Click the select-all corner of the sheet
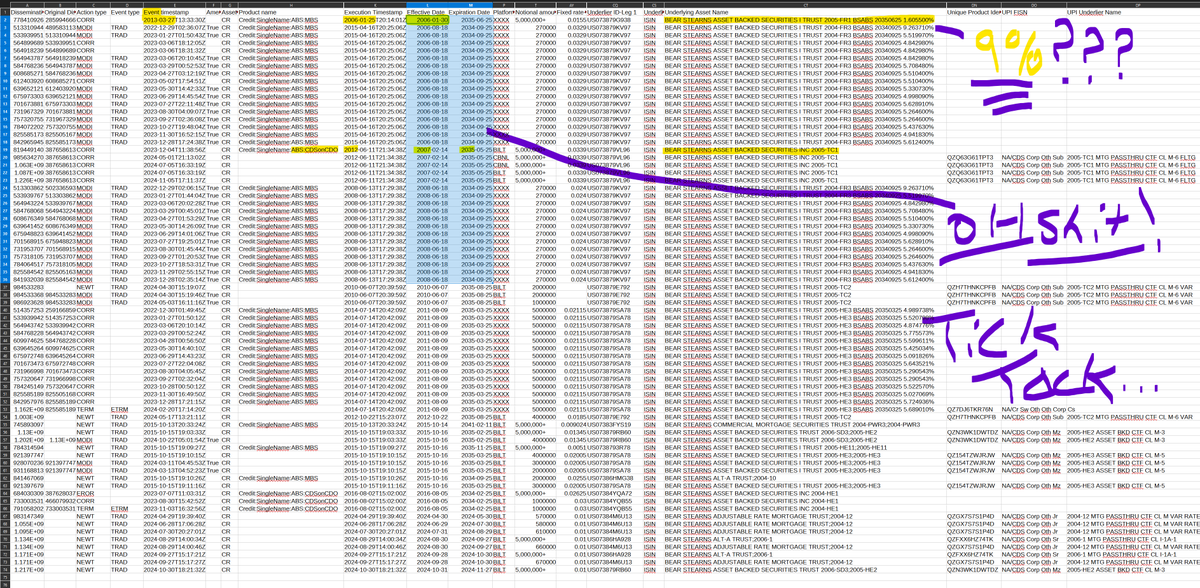 3,3
